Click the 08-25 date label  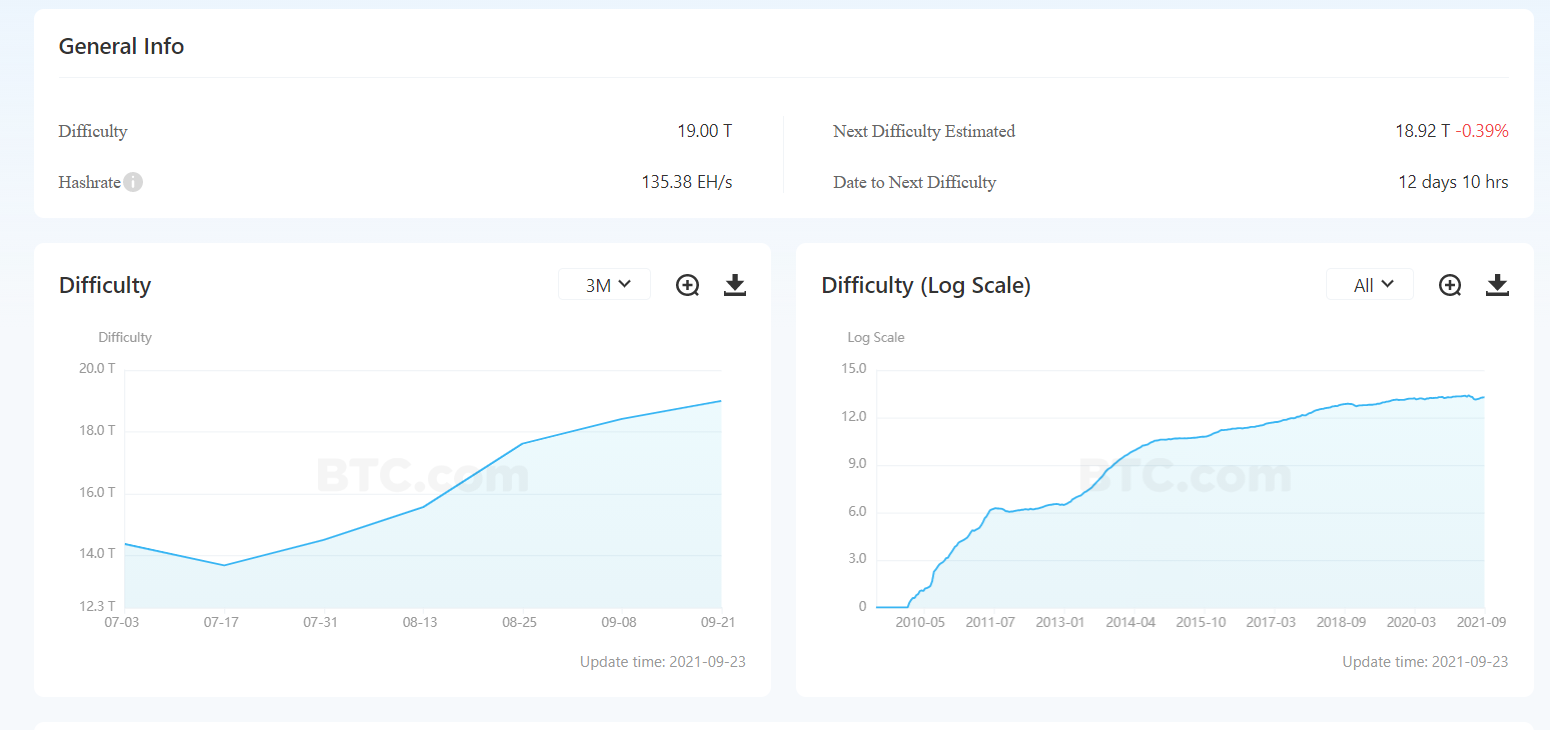[x=520, y=622]
